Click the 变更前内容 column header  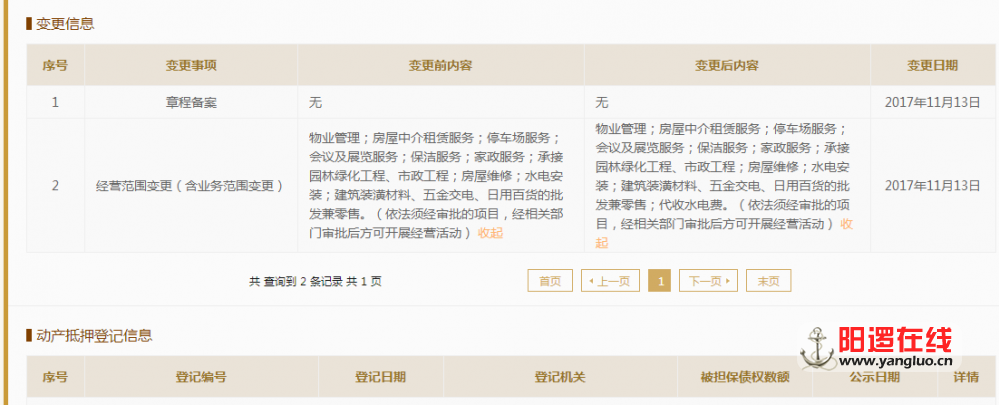[440, 66]
